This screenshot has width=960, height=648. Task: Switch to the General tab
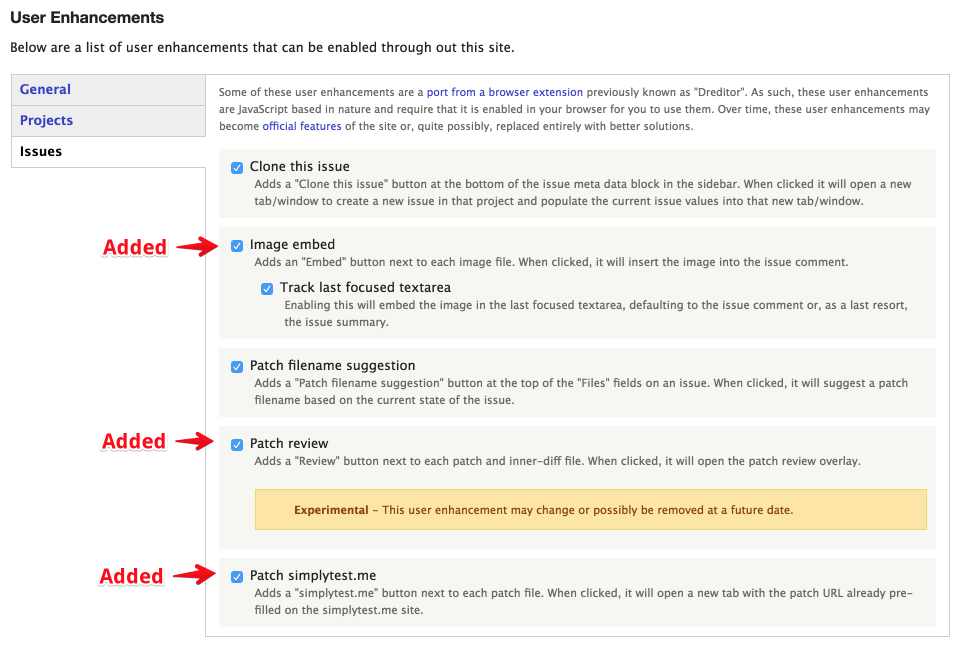(108, 90)
